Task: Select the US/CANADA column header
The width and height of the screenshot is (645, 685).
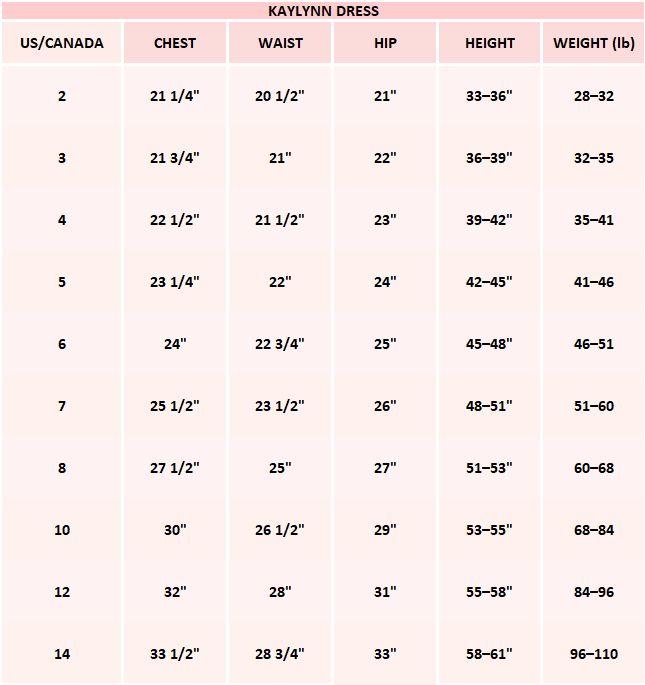Action: [62, 43]
